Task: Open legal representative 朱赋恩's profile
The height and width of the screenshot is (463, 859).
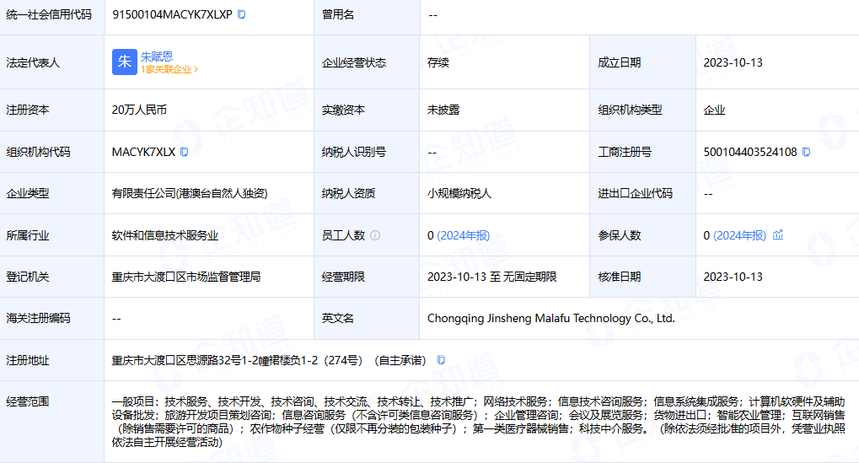Action: [x=157, y=56]
